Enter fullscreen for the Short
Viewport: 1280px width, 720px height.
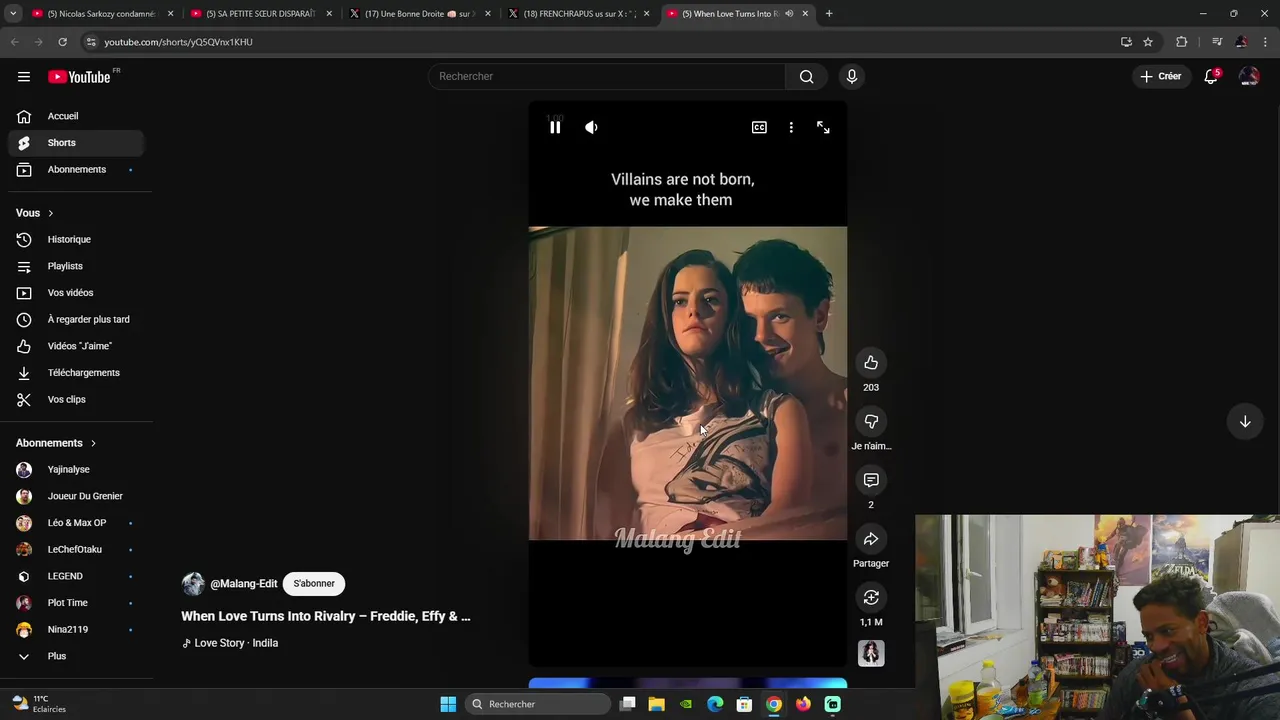point(823,127)
